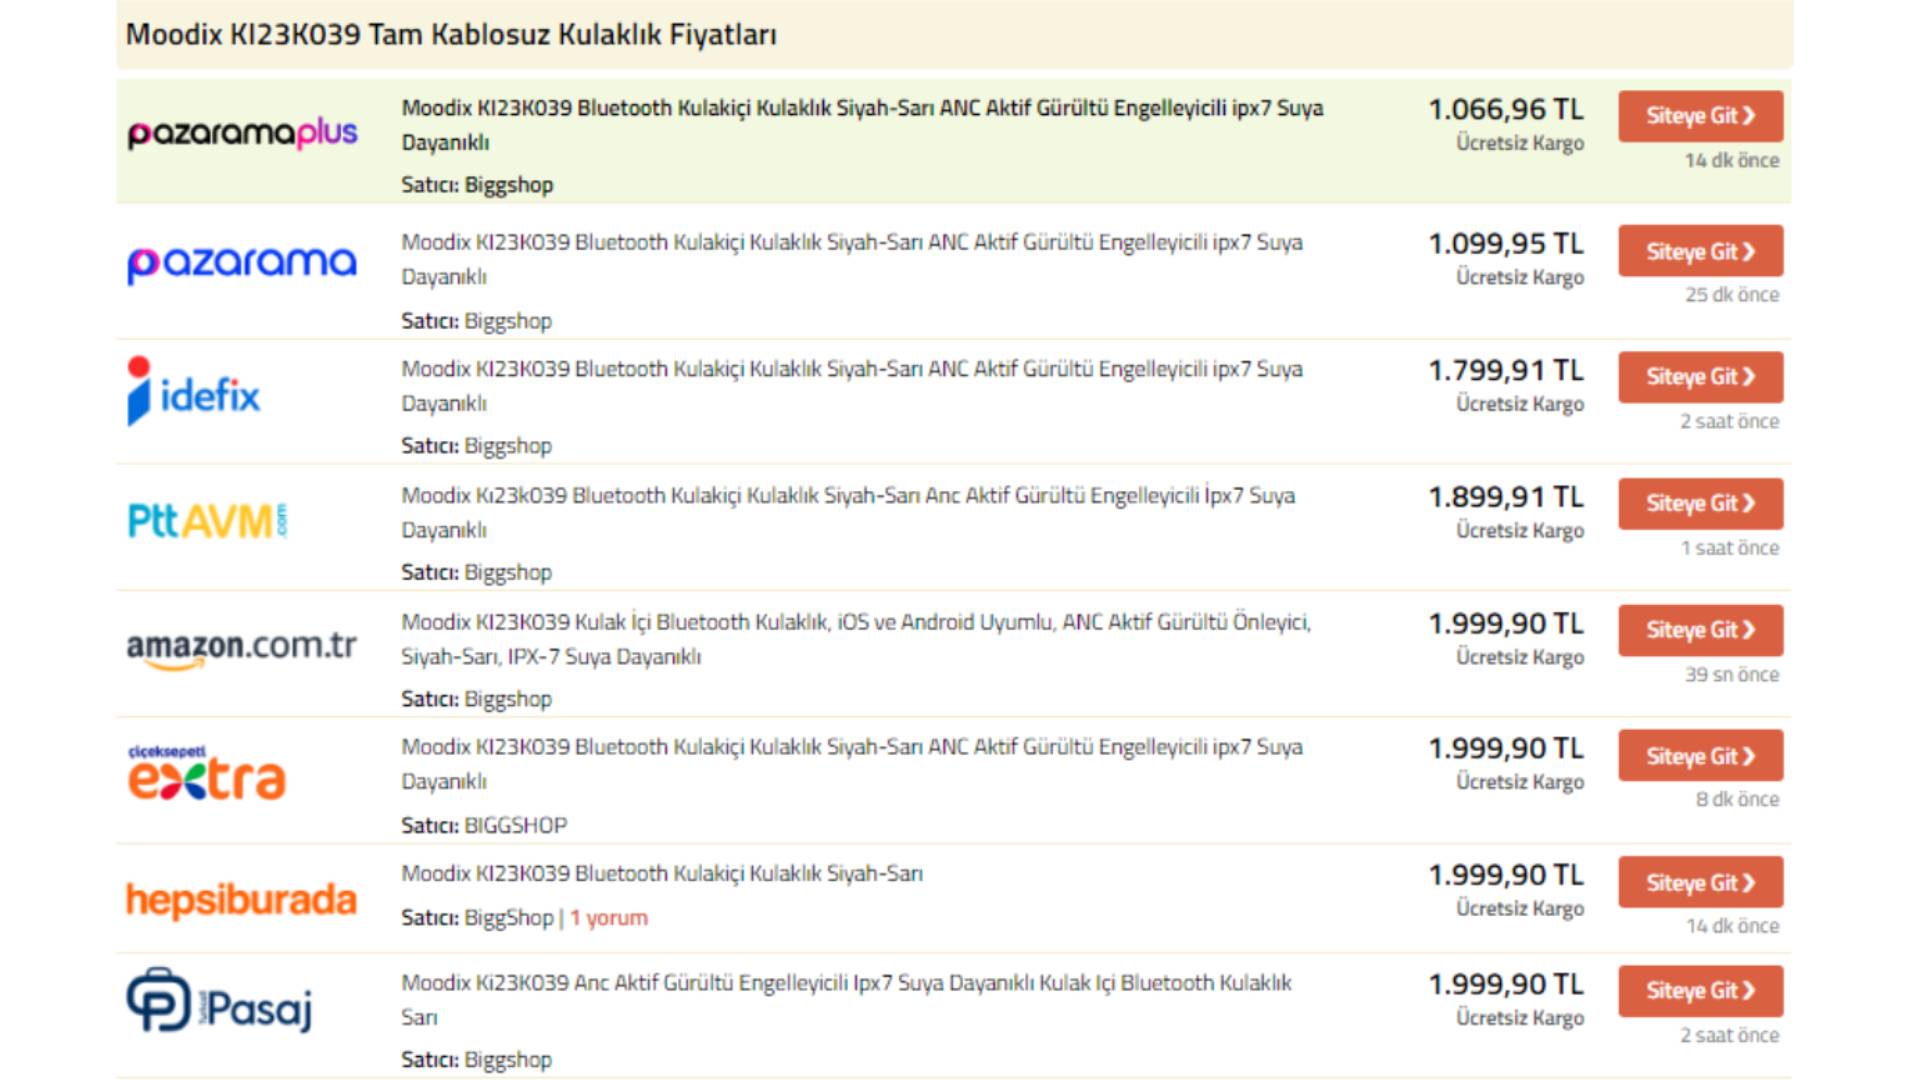This screenshot has width=1920, height=1080.
Task: Click the hepsiburada logo
Action: (241, 900)
